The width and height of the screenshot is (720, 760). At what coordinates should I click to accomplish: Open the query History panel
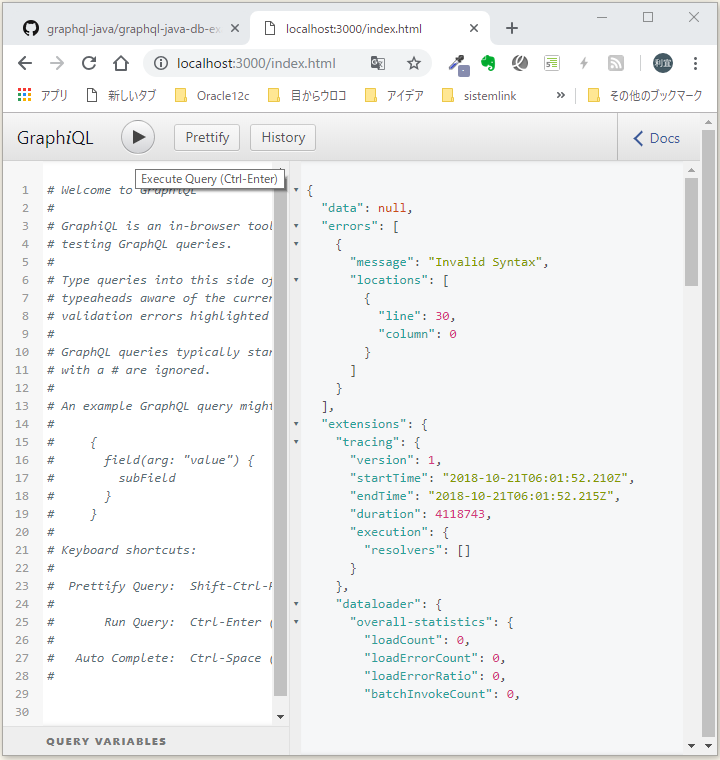click(283, 138)
